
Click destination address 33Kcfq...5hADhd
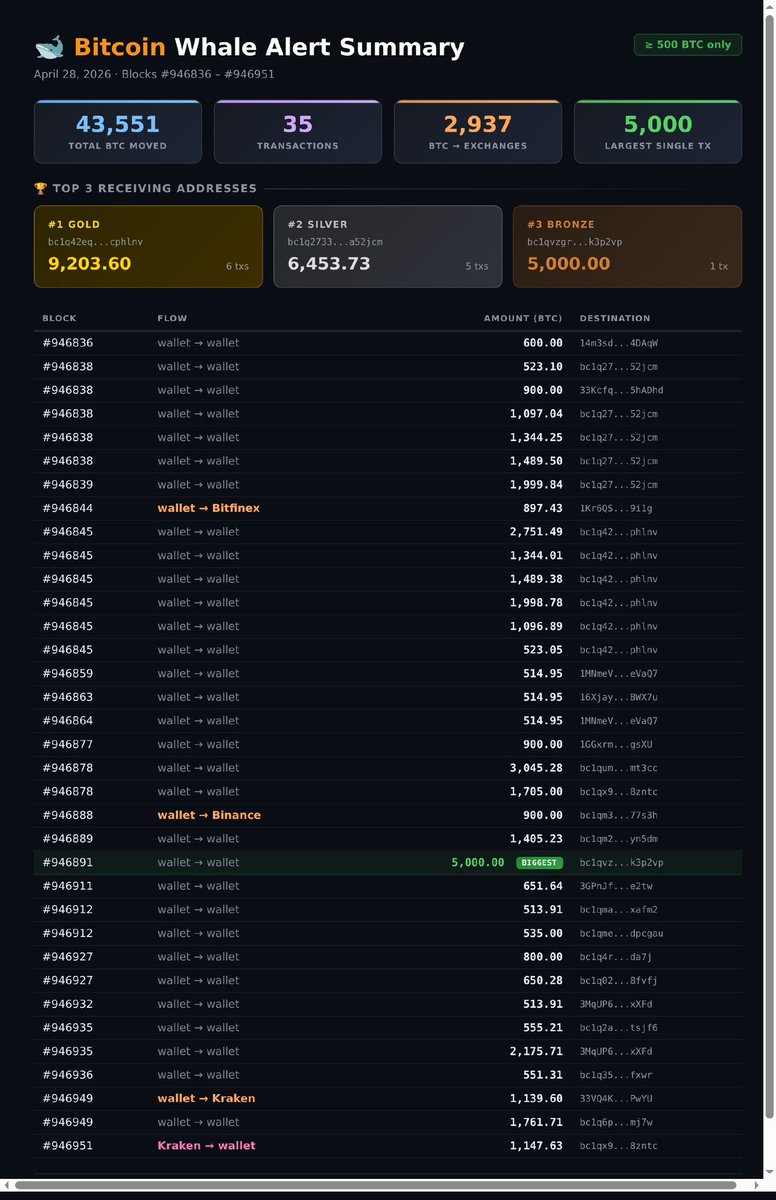coord(622,390)
